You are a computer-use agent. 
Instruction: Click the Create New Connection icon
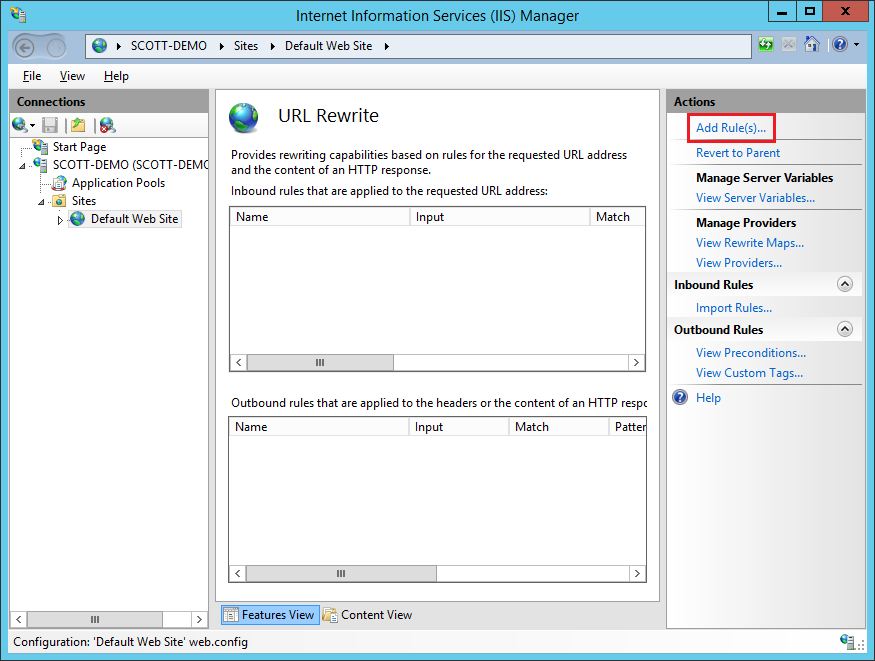click(x=21, y=125)
